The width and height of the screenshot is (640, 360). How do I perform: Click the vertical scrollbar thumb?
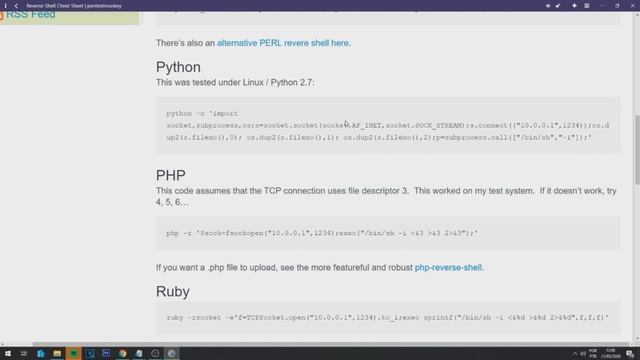pyautogui.click(x=637, y=150)
